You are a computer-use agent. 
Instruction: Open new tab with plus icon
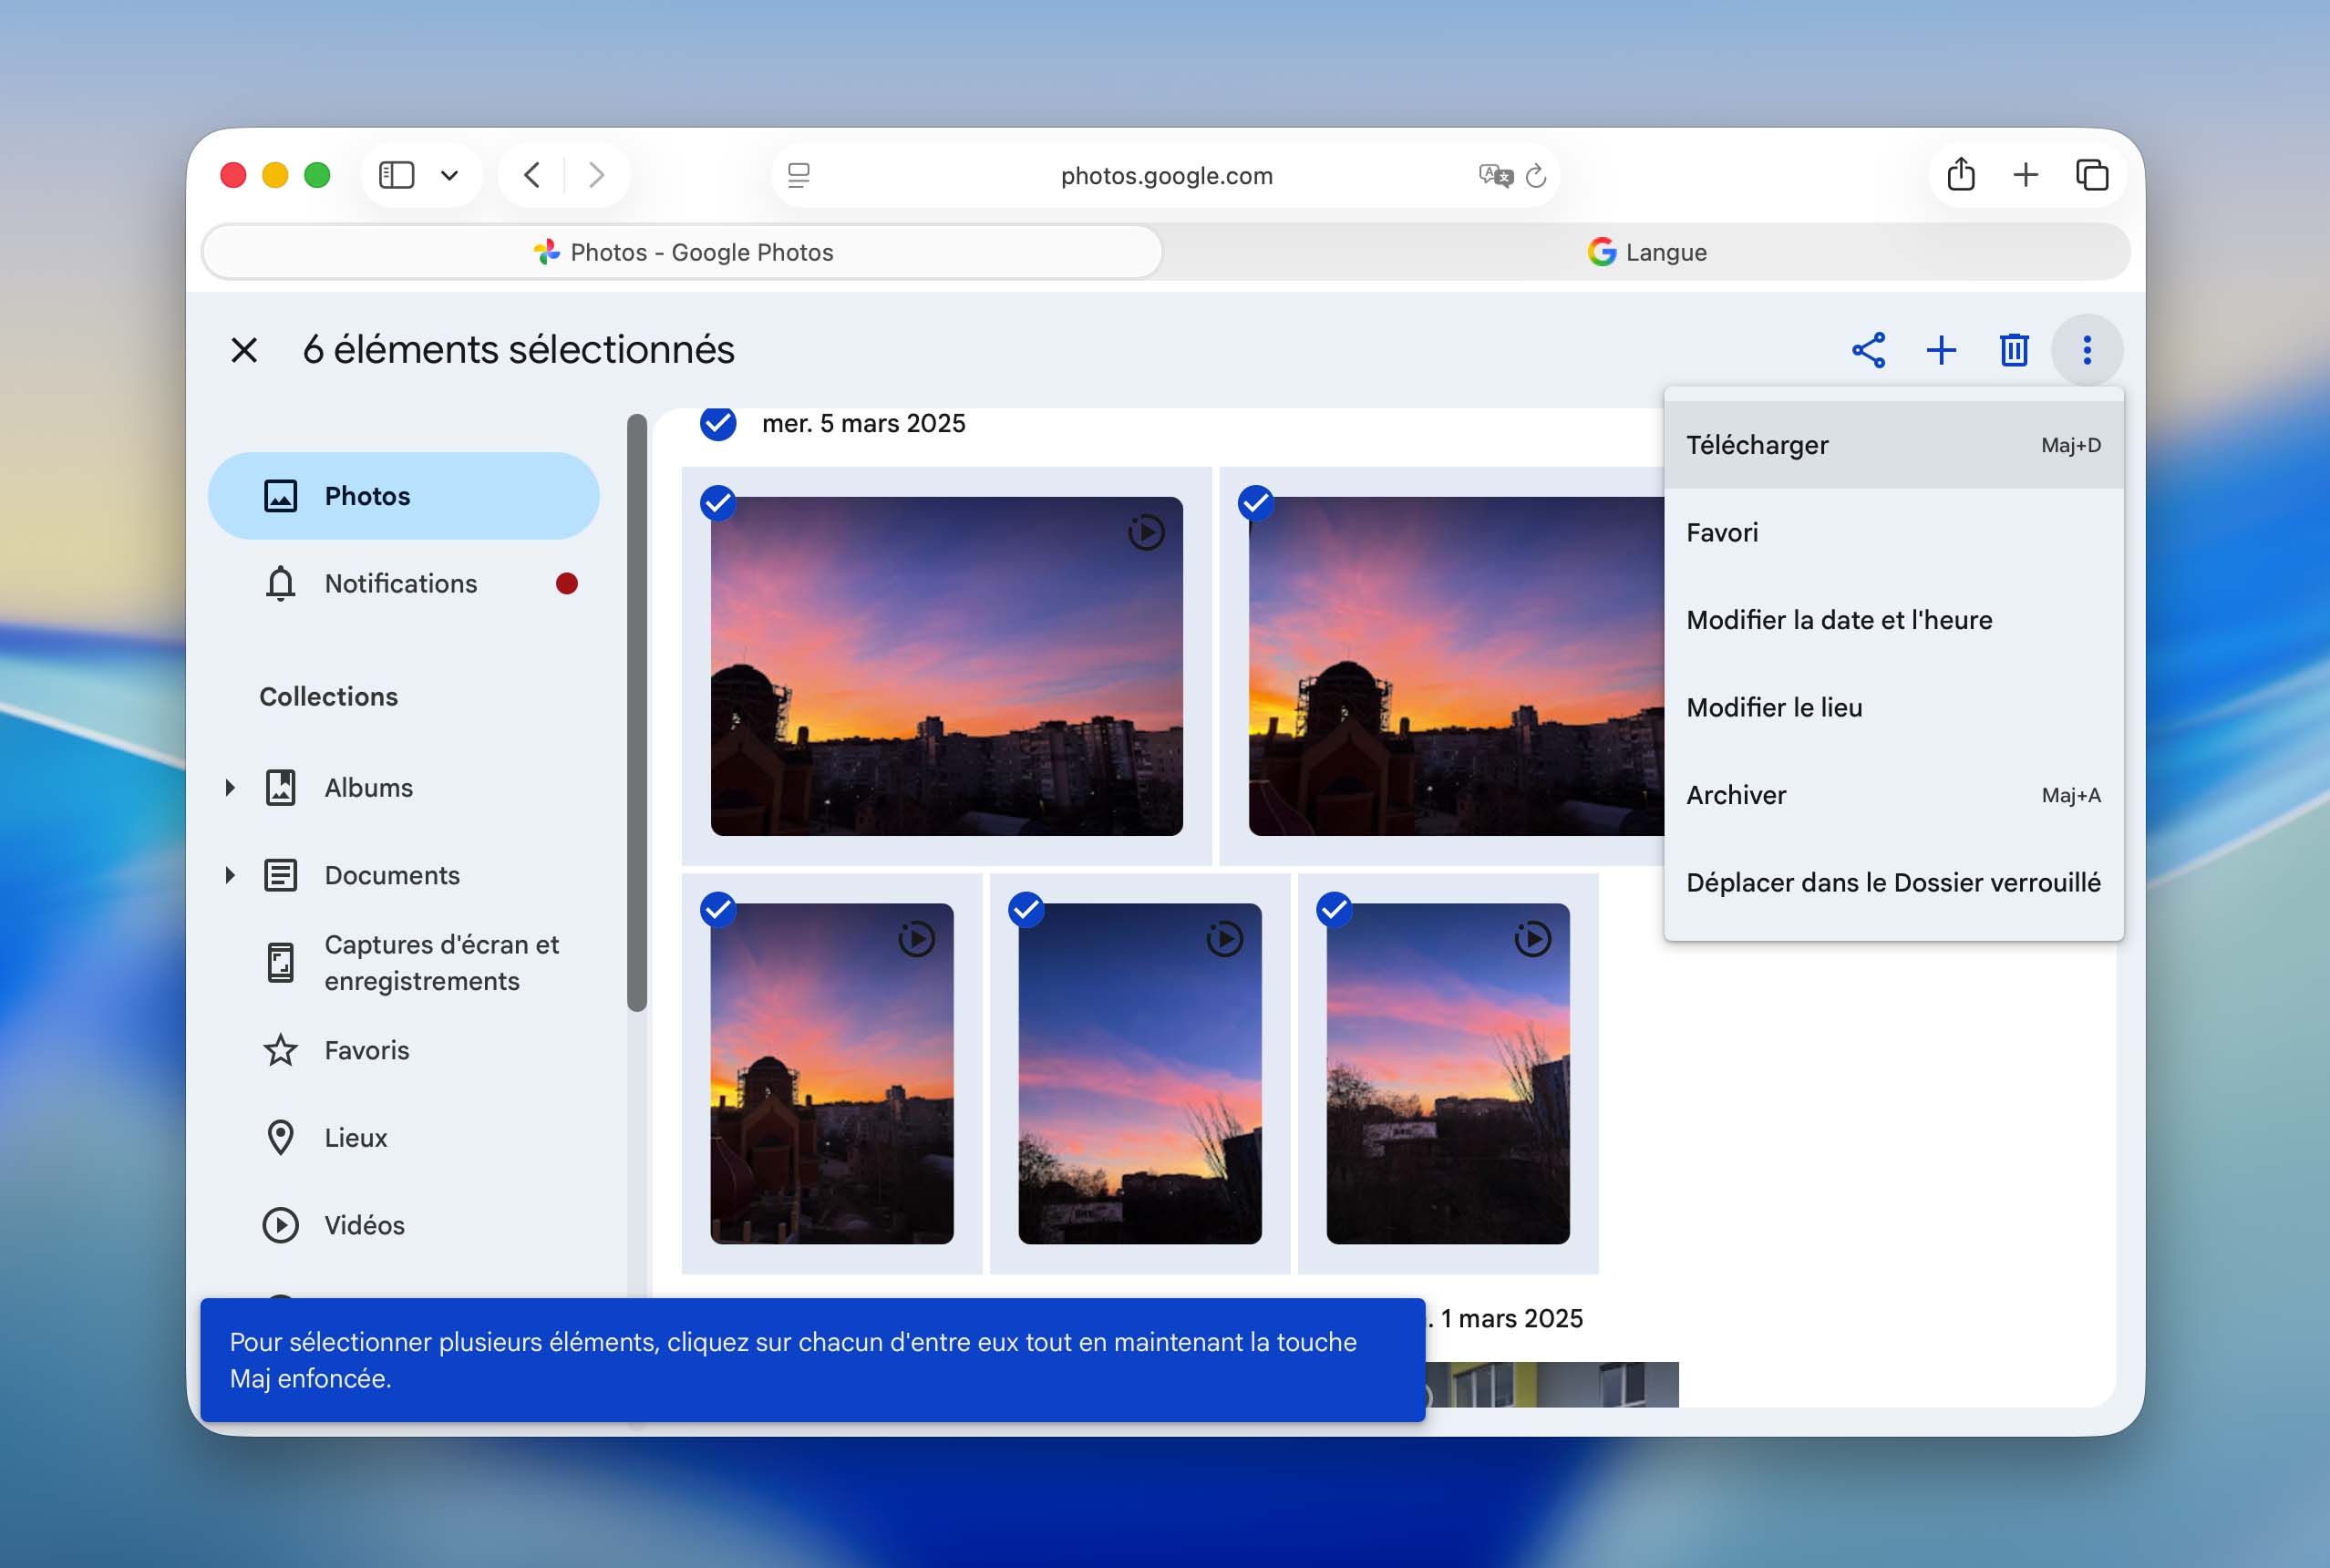(x=2025, y=176)
